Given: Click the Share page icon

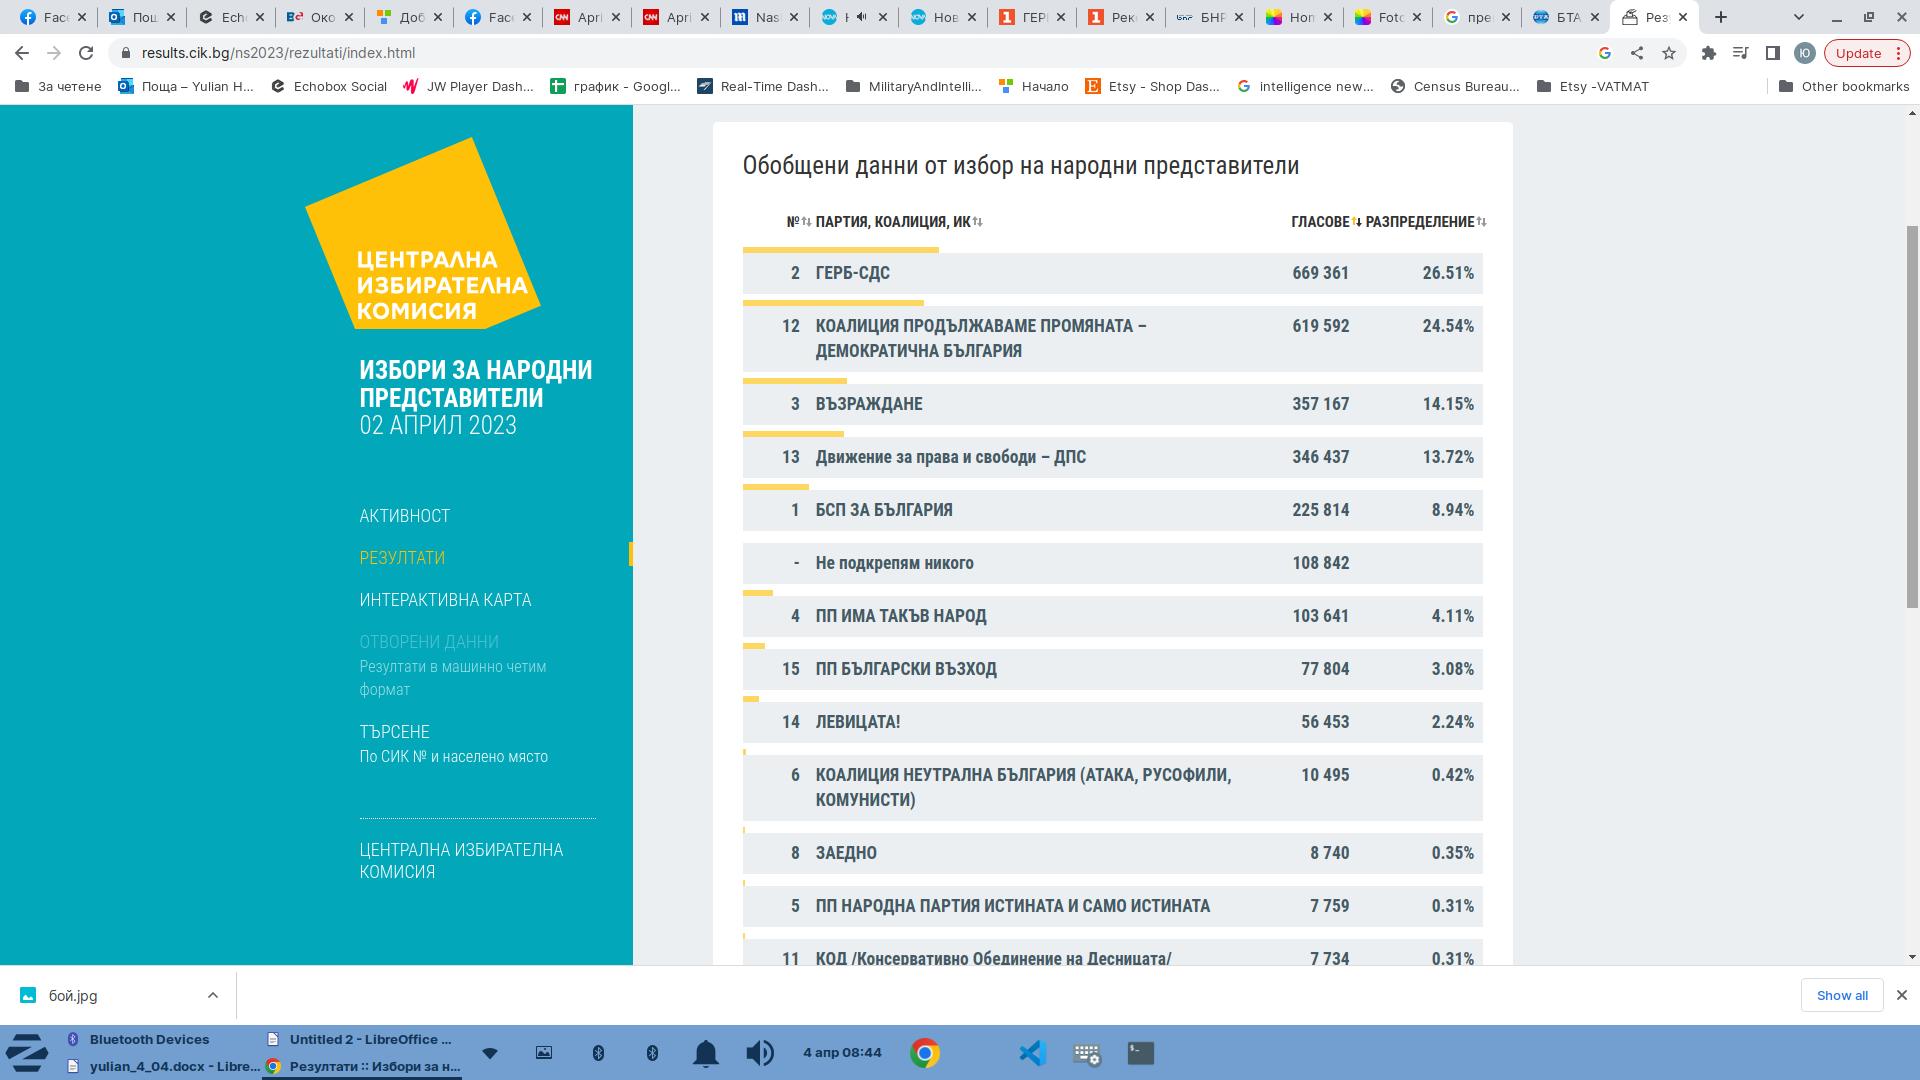Looking at the screenshot, I should click(1637, 53).
